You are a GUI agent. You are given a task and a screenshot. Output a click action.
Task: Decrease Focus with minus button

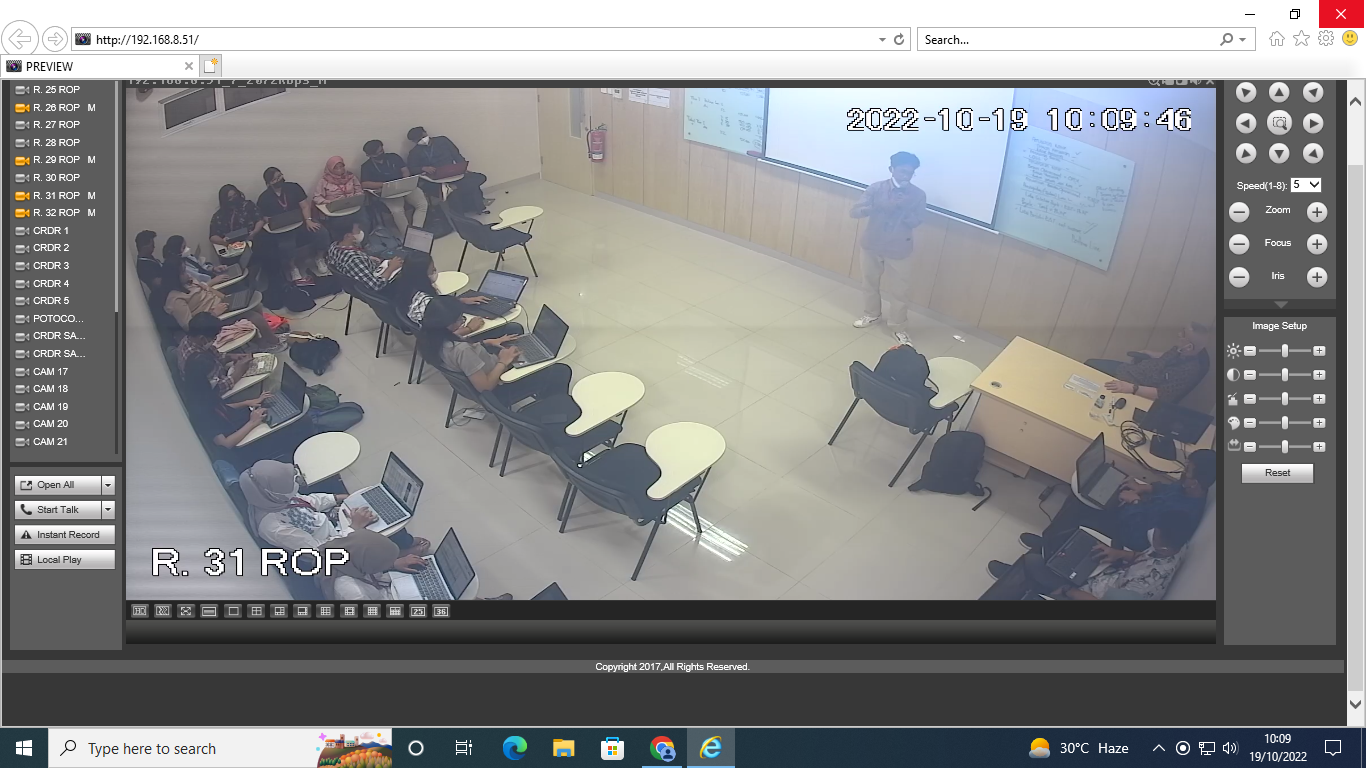click(x=1239, y=244)
